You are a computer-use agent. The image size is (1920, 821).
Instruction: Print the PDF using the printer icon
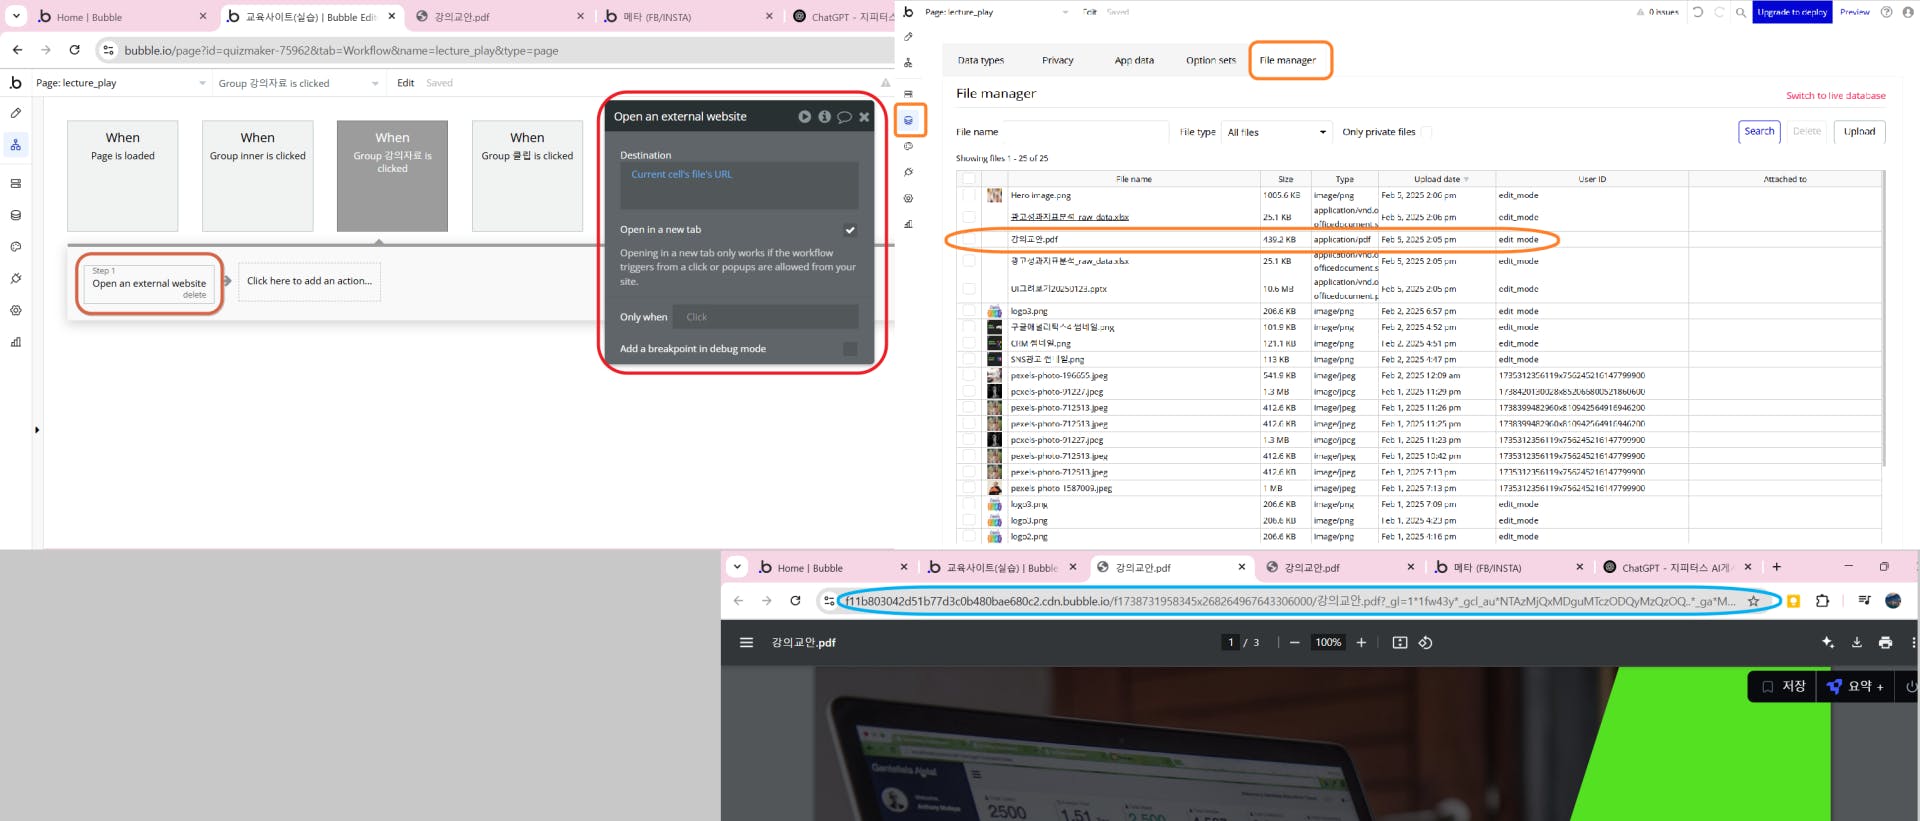(1885, 643)
